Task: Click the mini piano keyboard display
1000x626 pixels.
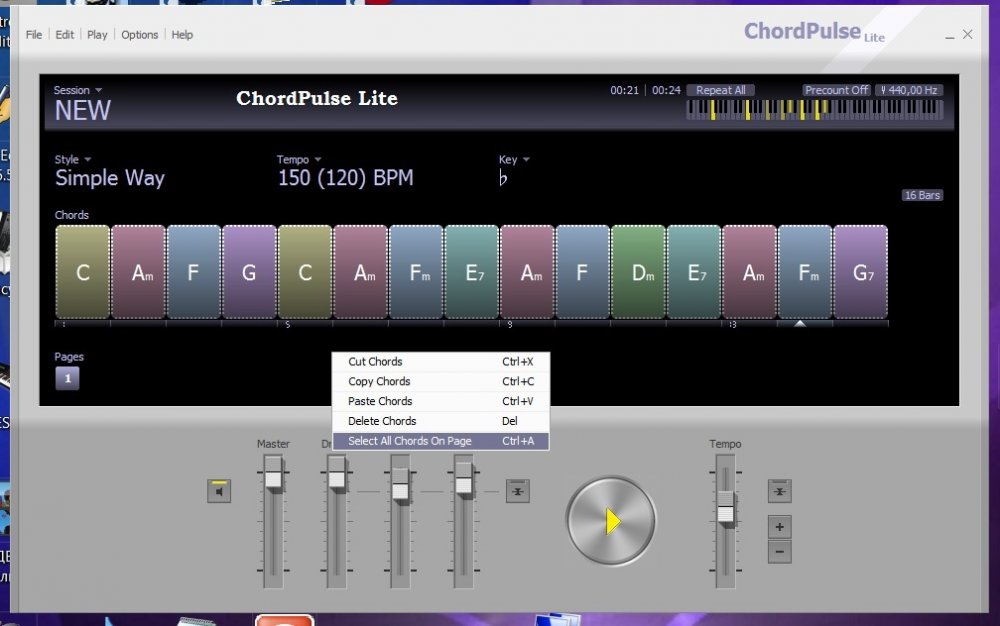Action: tap(814, 110)
